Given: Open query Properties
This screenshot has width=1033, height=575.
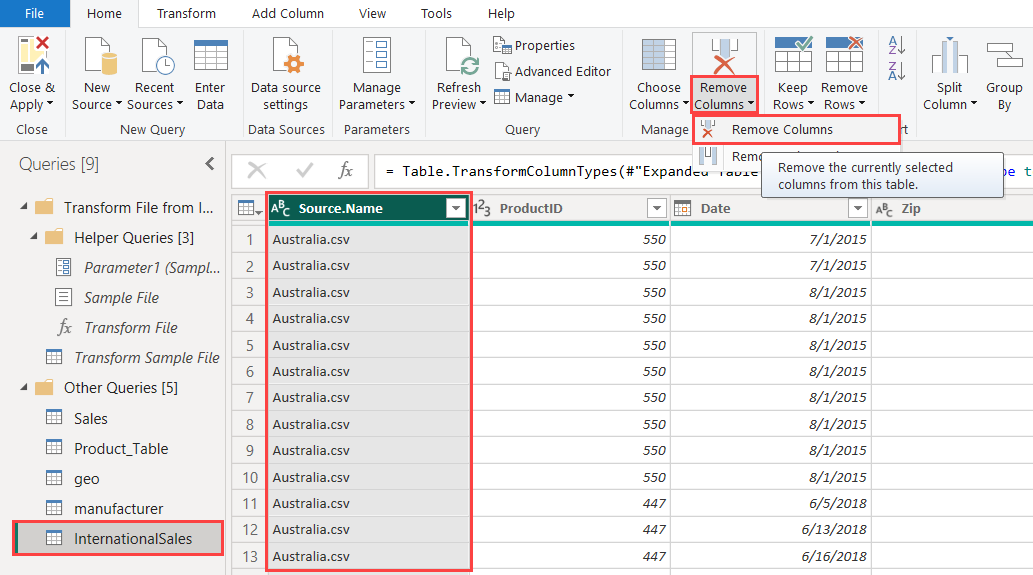Looking at the screenshot, I should pos(534,45).
